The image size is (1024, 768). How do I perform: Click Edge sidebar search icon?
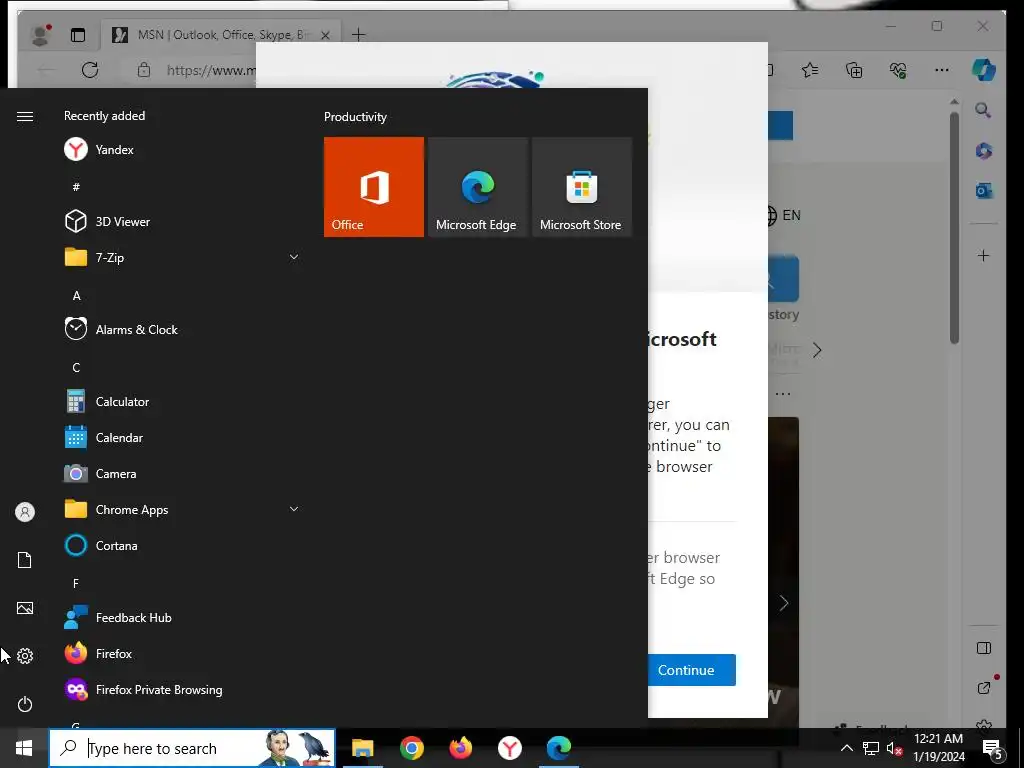click(x=984, y=110)
